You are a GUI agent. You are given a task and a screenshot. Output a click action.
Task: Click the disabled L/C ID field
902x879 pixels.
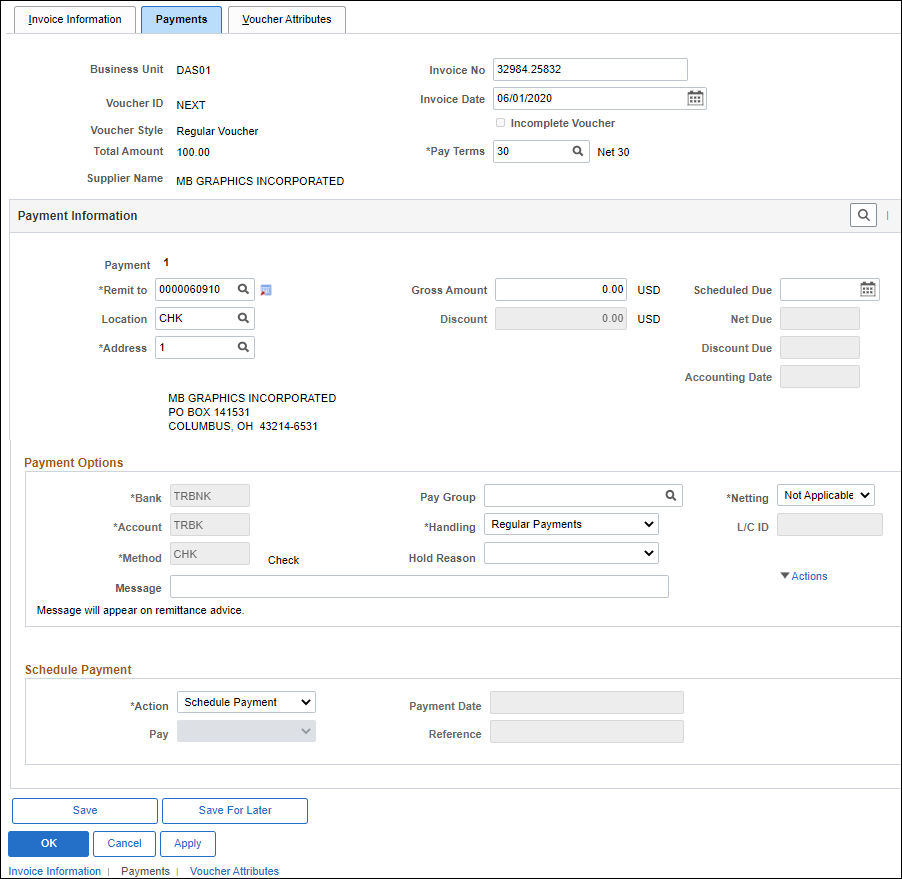830,525
